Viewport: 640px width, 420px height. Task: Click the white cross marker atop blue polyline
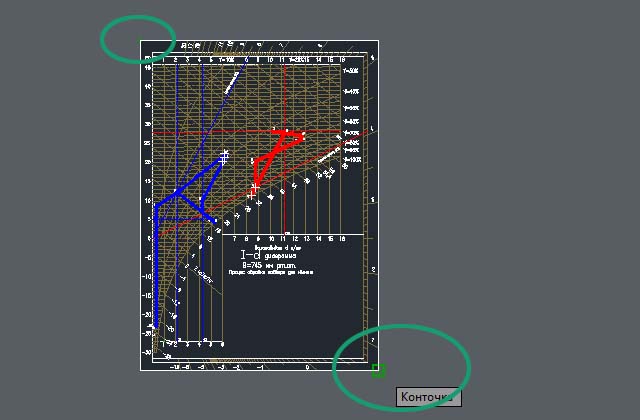coord(224,155)
